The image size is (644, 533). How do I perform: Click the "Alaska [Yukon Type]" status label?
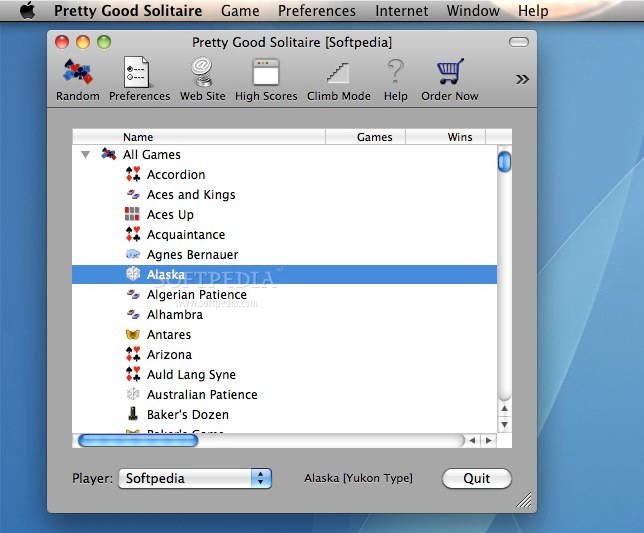pyautogui.click(x=358, y=478)
